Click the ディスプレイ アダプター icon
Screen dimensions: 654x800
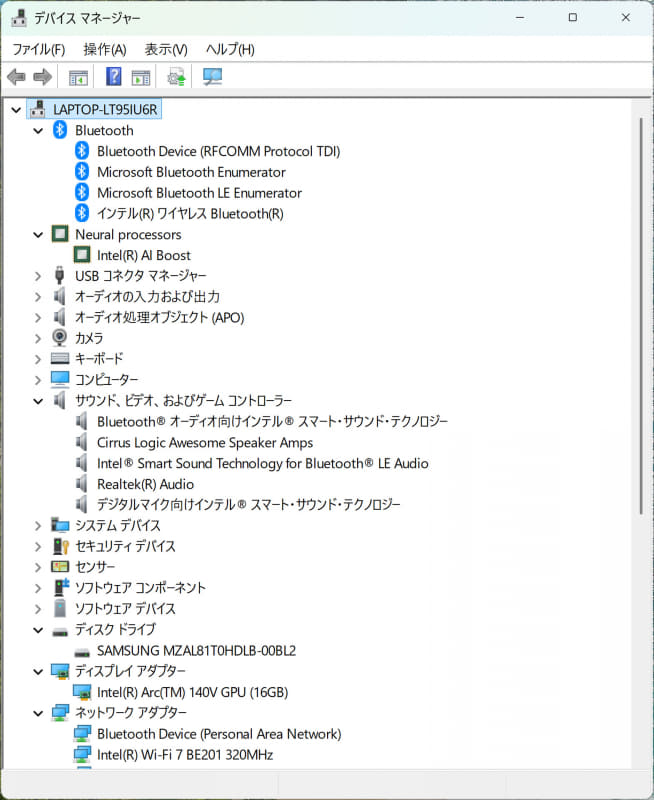[x=60, y=671]
